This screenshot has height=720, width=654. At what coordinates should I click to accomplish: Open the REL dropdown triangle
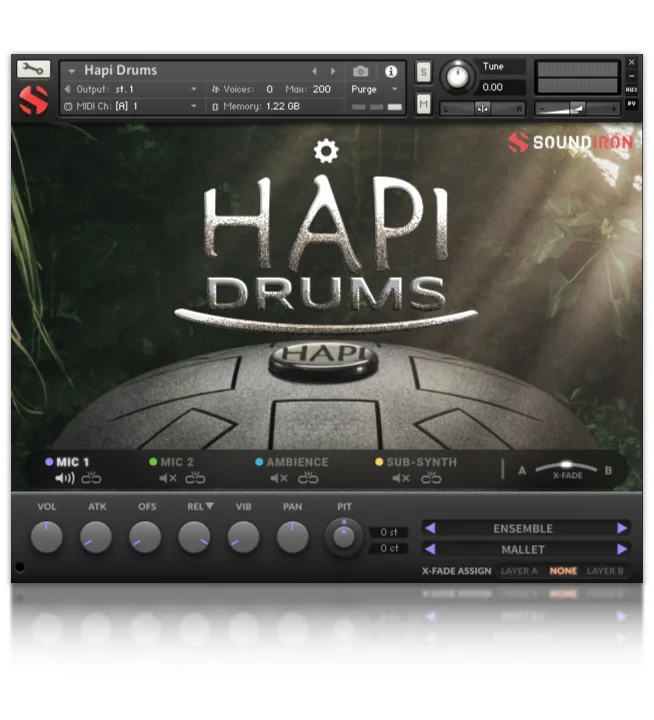click(x=210, y=507)
